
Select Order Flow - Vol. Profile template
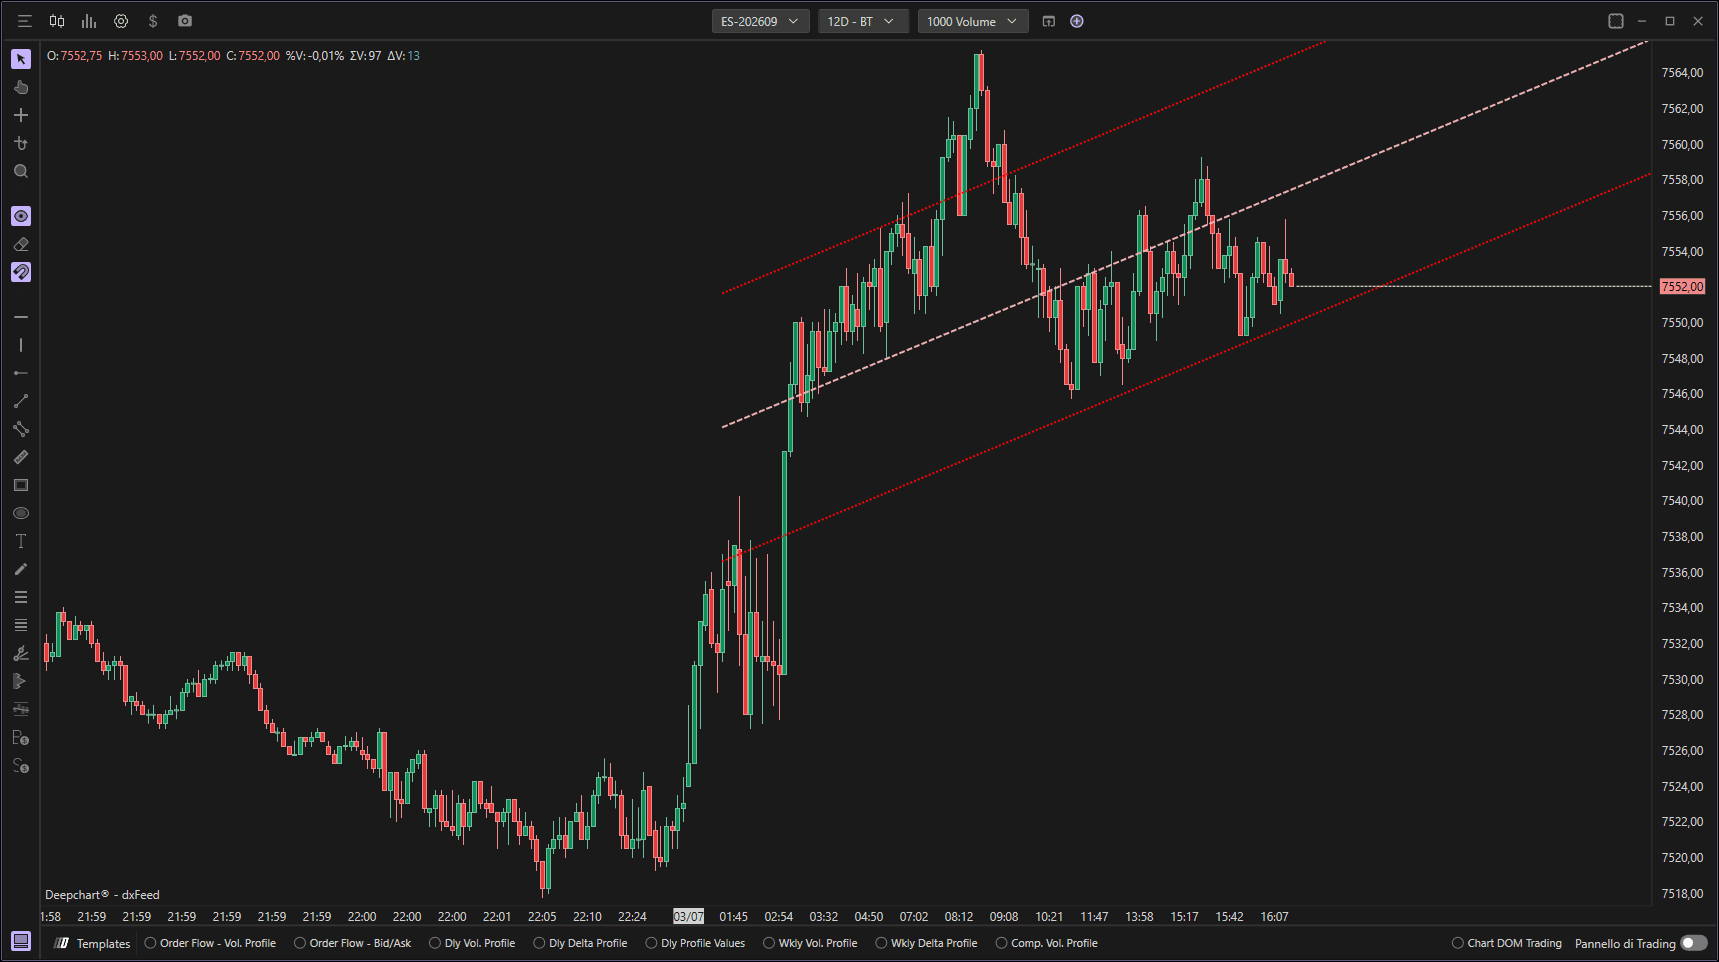[211, 943]
